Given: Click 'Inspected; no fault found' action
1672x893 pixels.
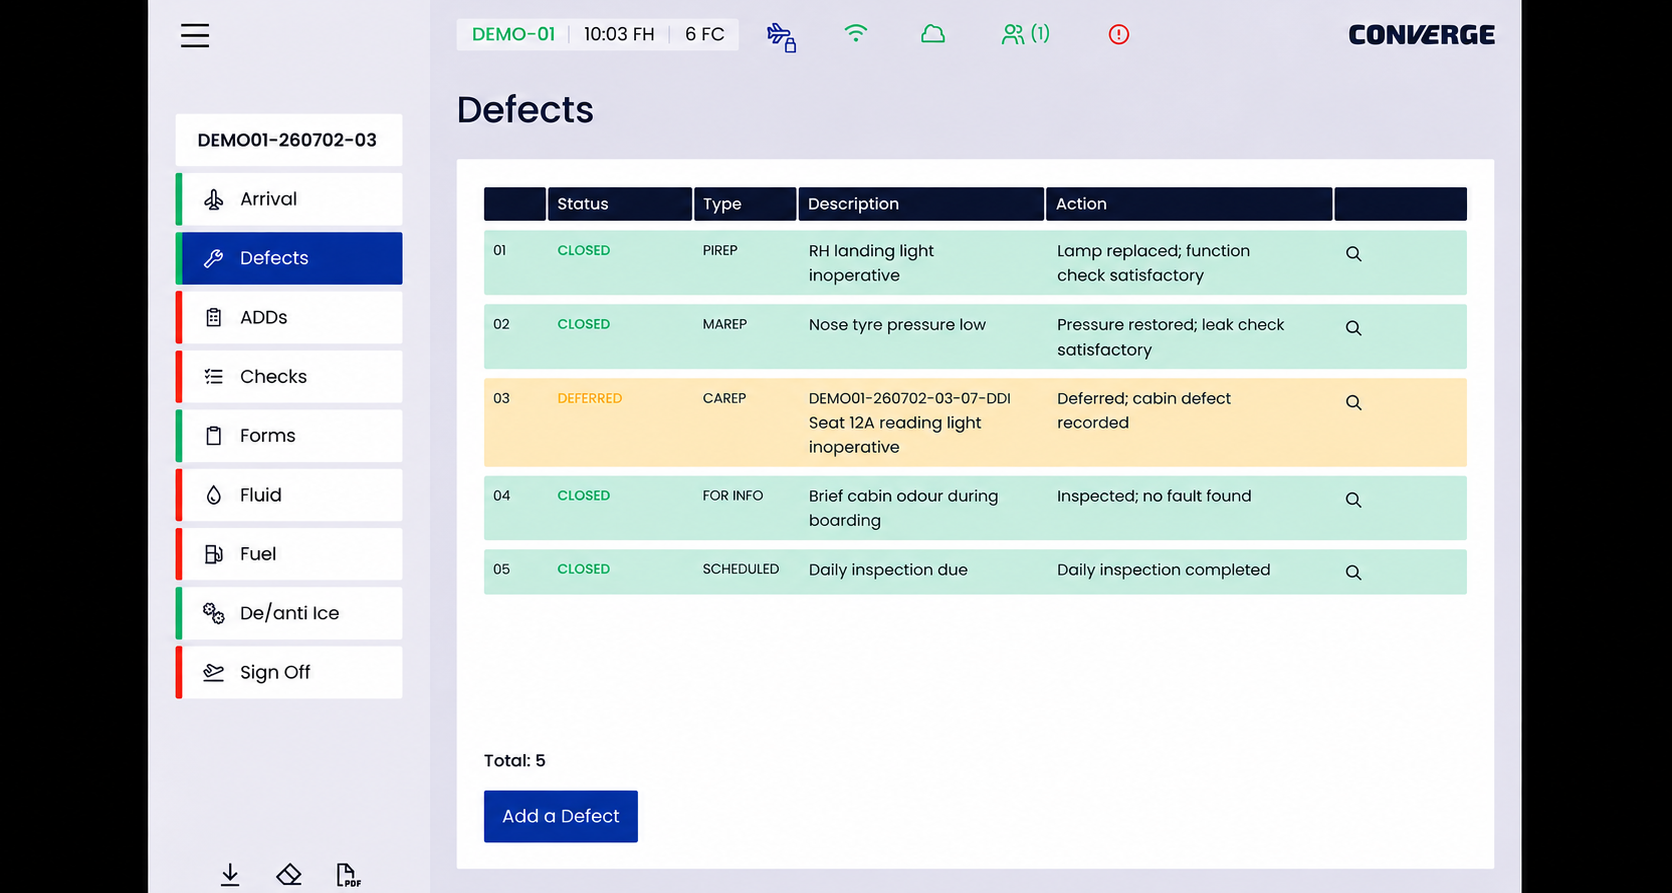Looking at the screenshot, I should tap(1154, 496).
